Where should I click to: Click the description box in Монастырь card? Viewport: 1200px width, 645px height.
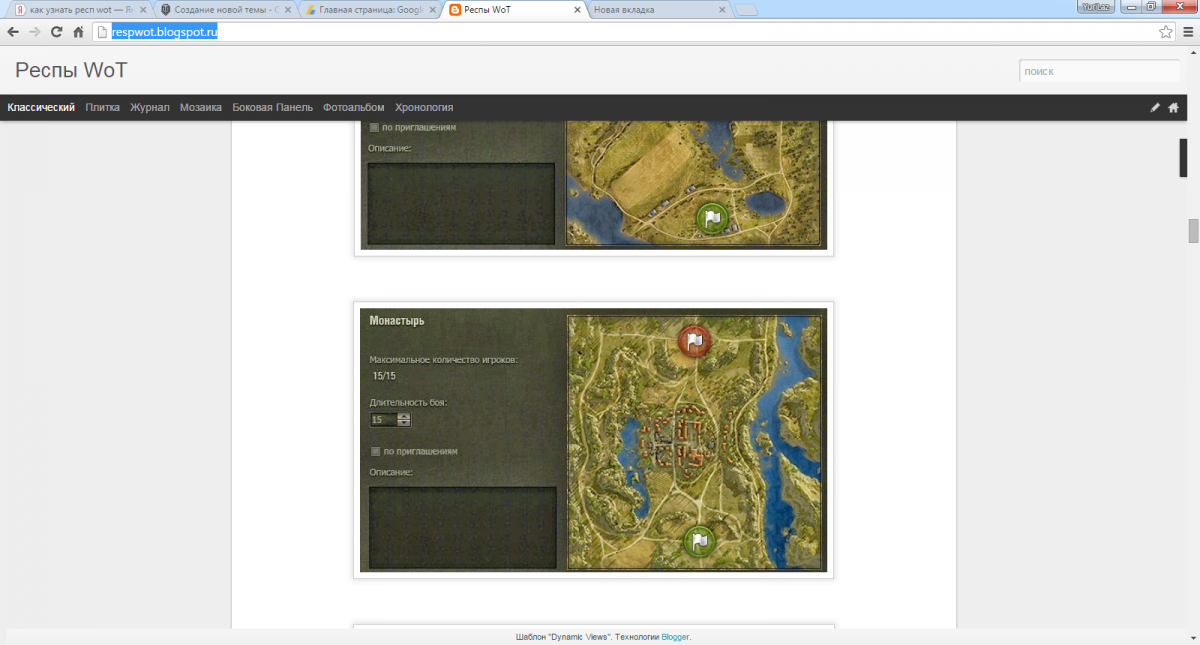click(x=462, y=528)
